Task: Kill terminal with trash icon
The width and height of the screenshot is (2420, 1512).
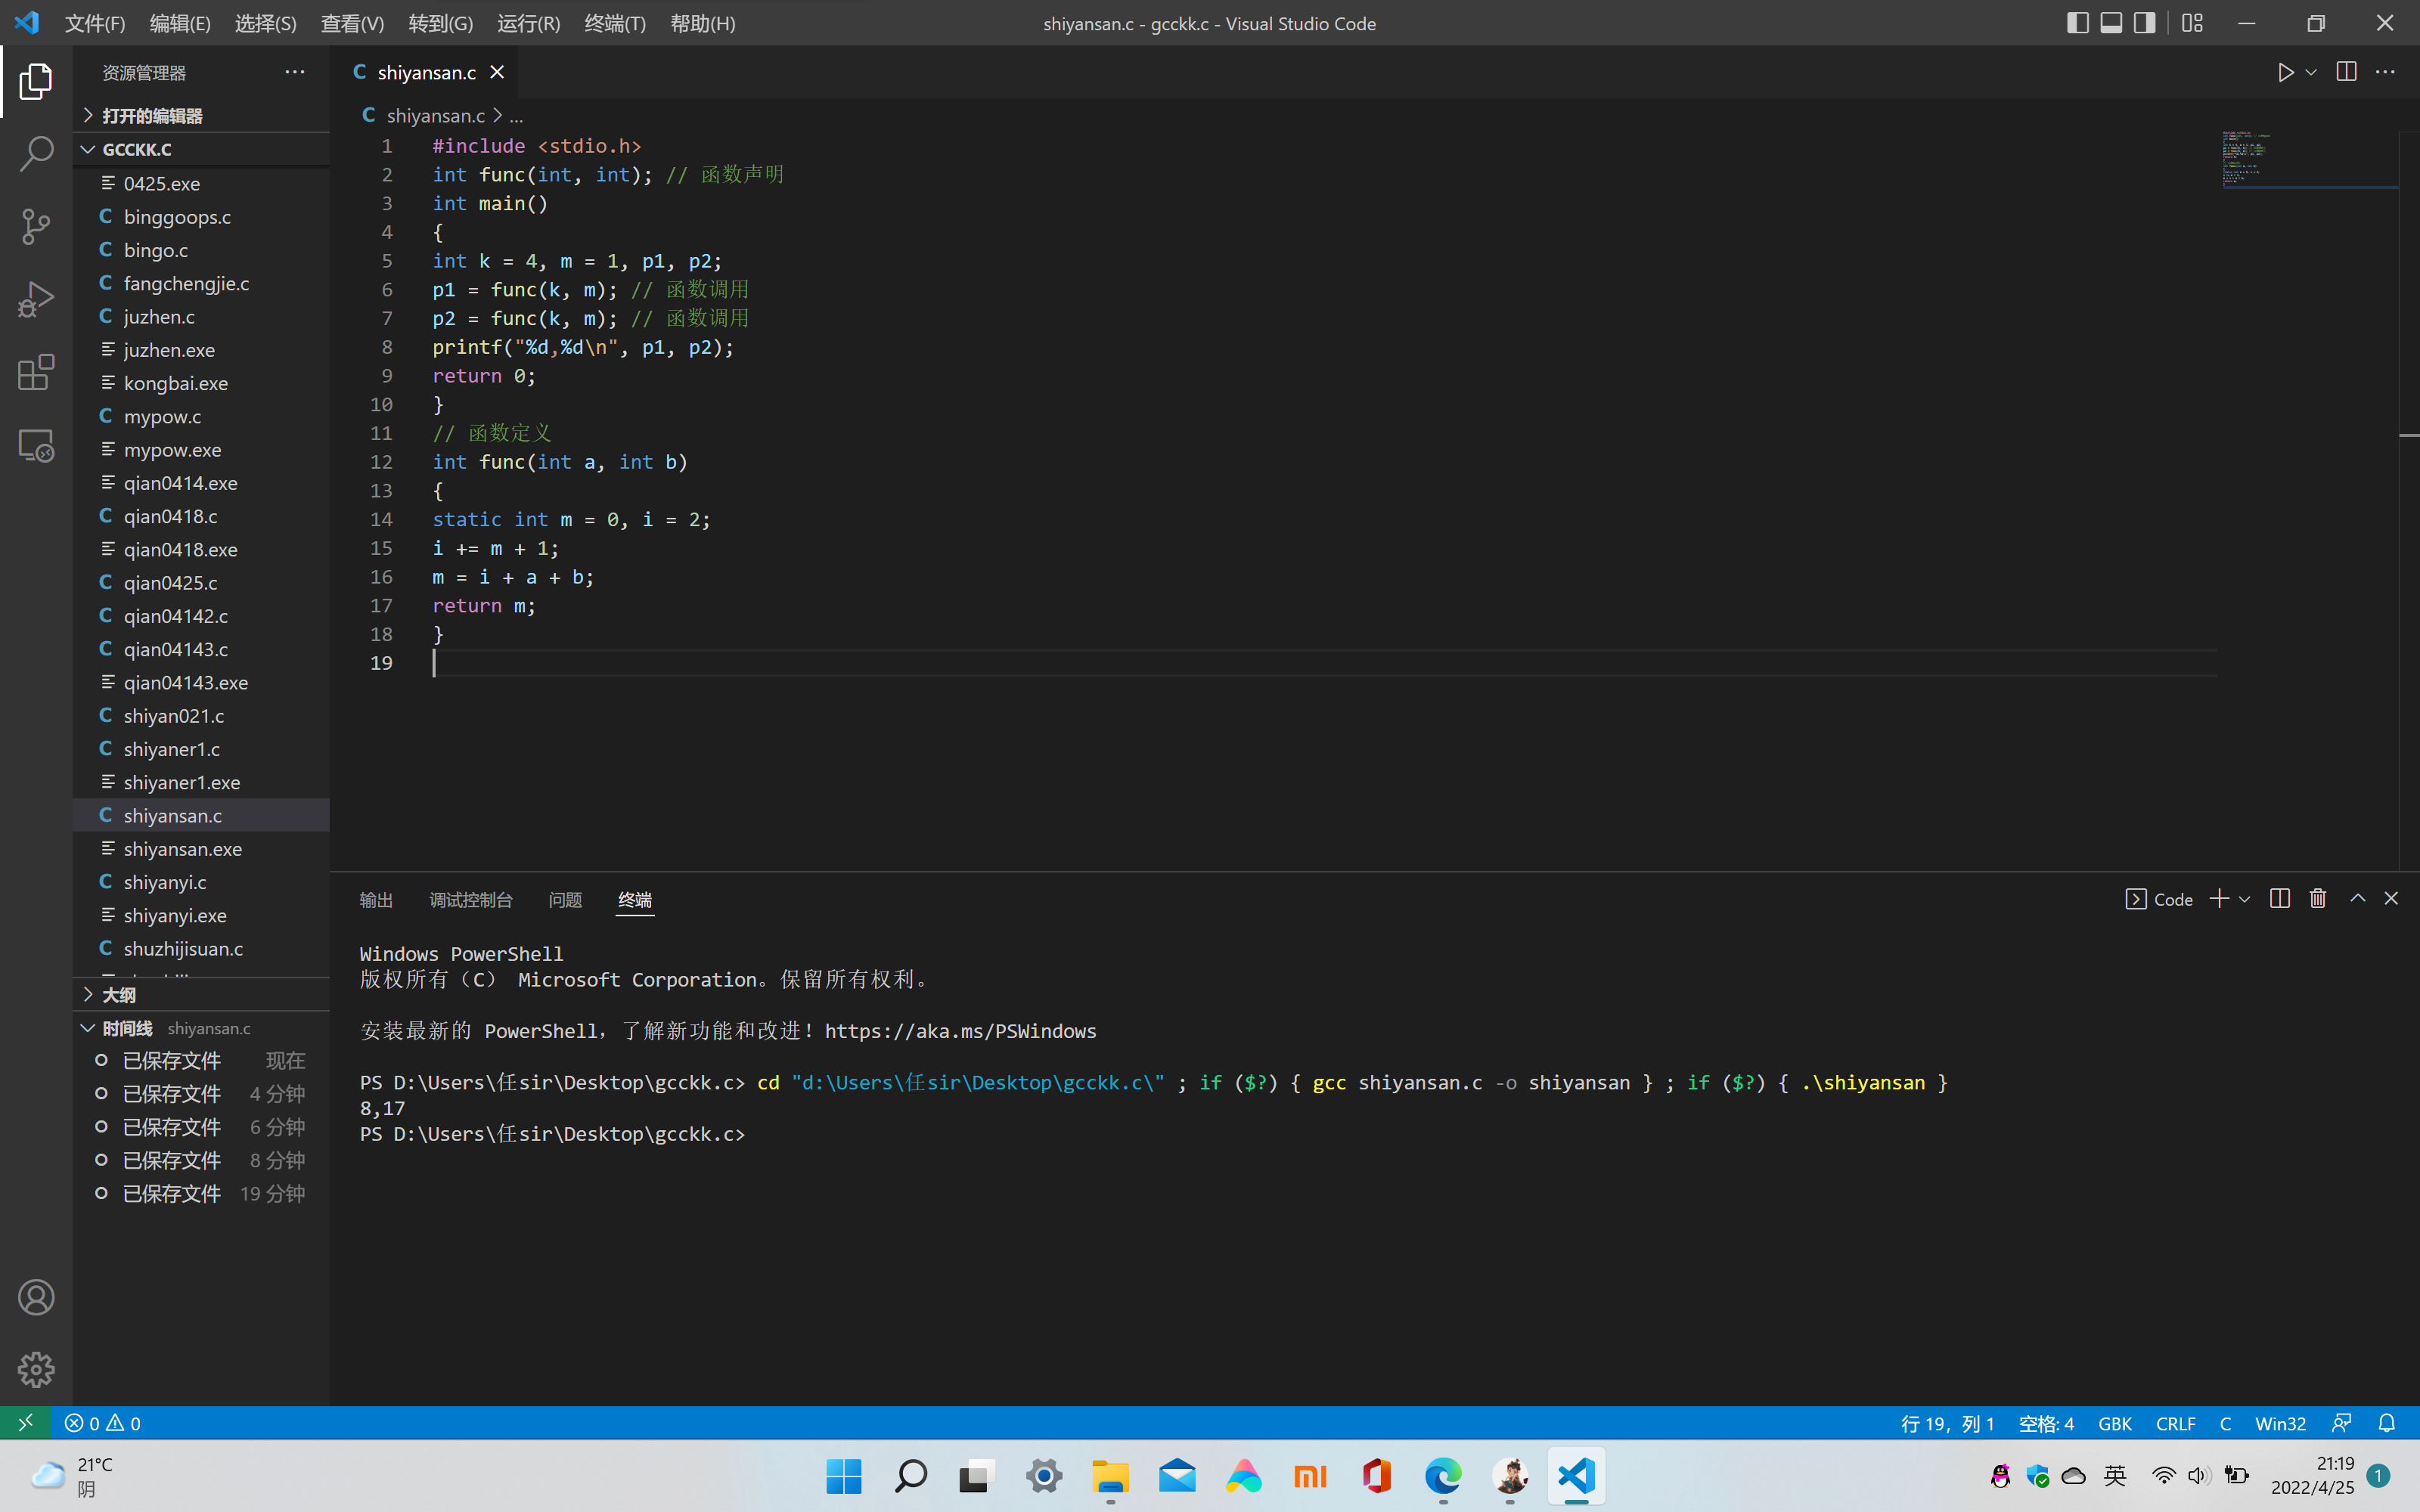Action: click(x=2318, y=898)
